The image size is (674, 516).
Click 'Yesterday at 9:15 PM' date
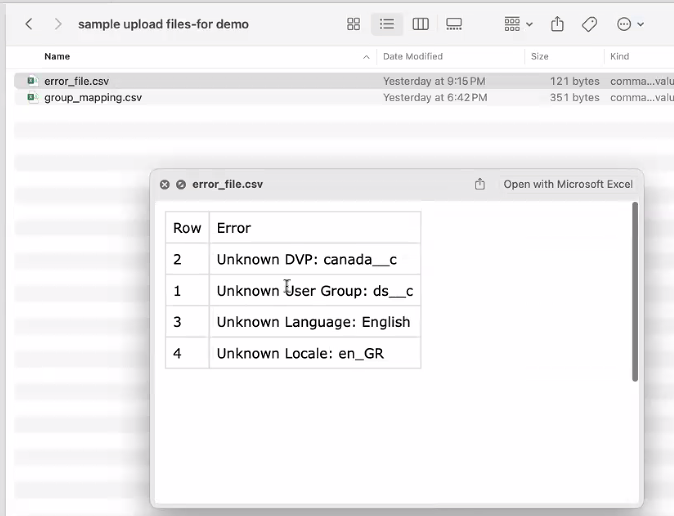[434, 81]
